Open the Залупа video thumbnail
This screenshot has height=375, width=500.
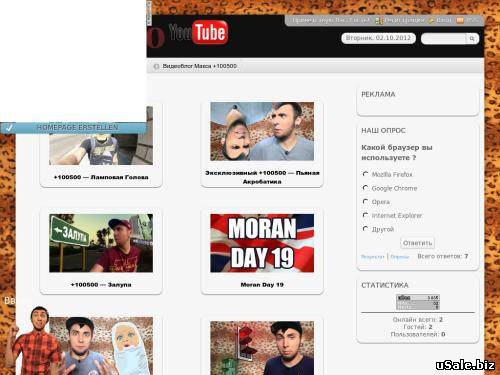[101, 243]
